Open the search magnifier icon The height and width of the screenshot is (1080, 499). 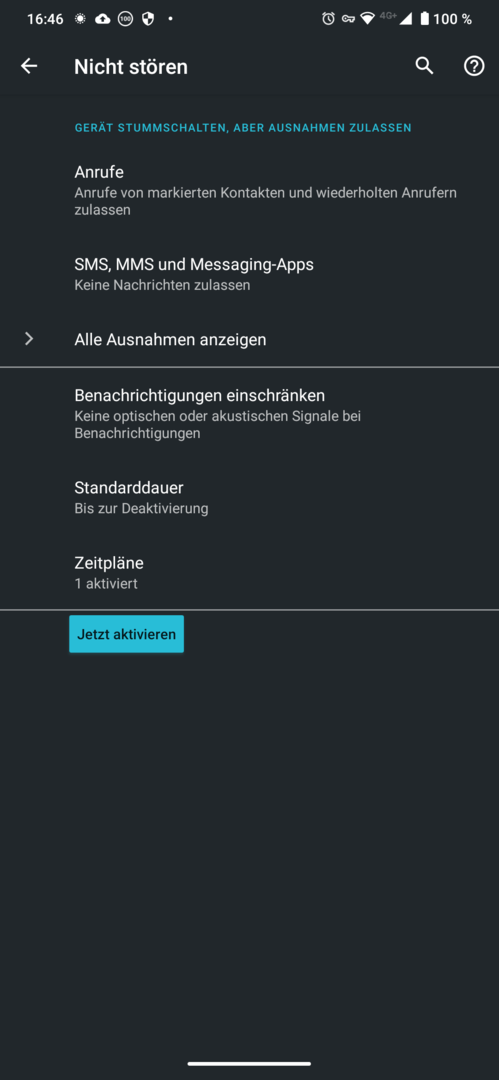point(425,66)
